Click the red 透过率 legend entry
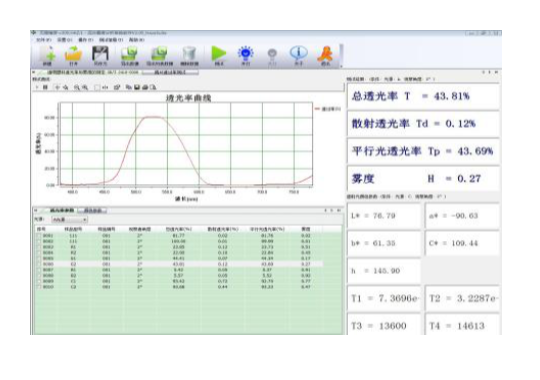 pos(328,109)
